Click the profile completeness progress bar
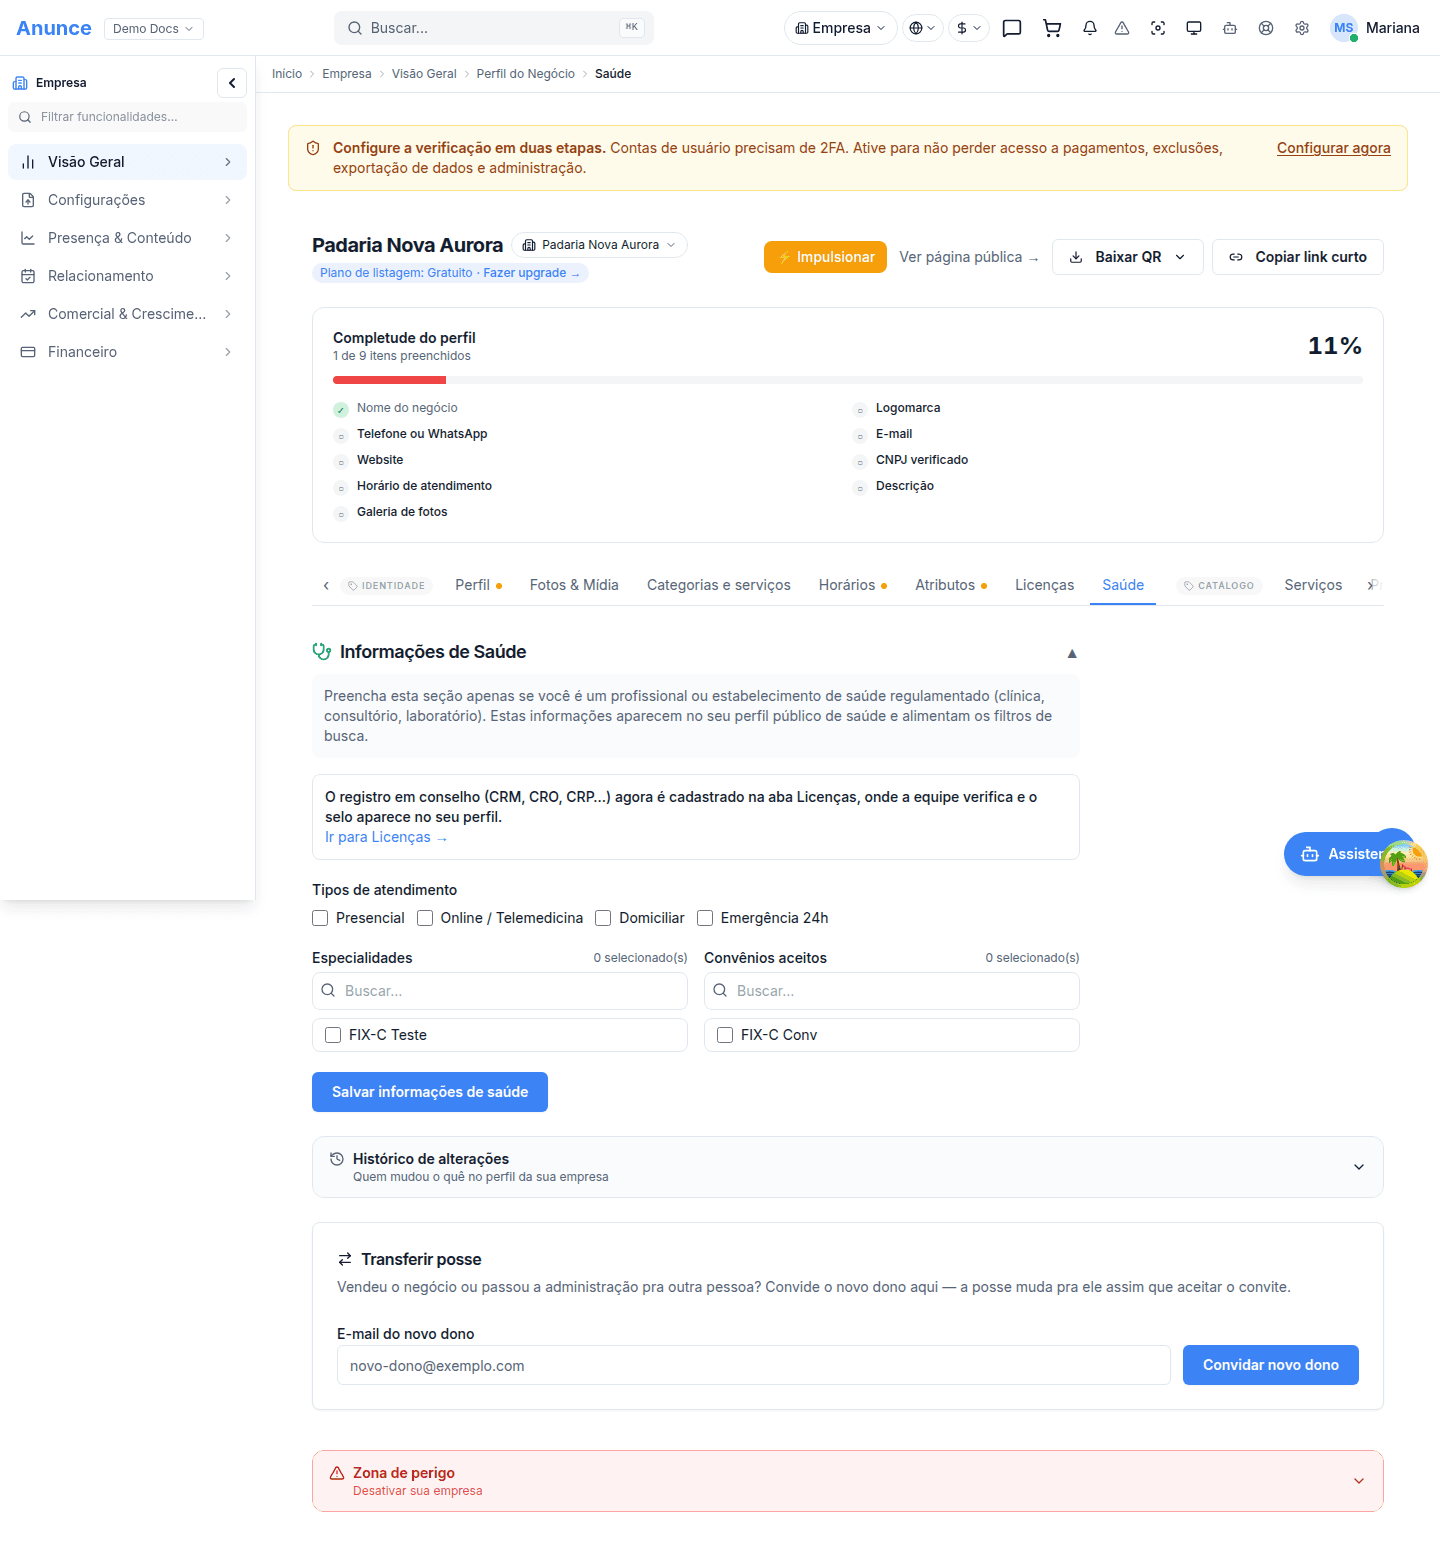This screenshot has width=1440, height=1568. click(x=848, y=380)
